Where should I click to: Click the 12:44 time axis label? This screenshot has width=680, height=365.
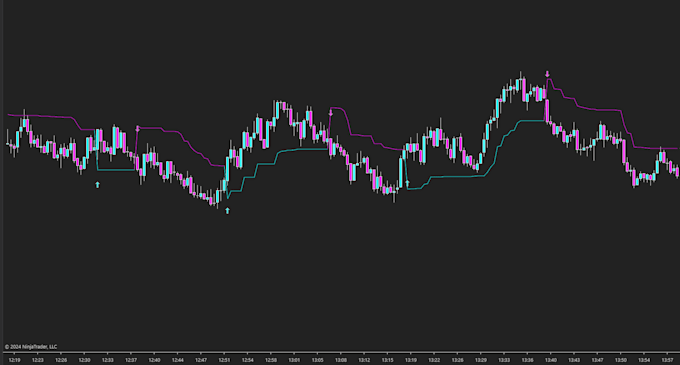pos(178,360)
